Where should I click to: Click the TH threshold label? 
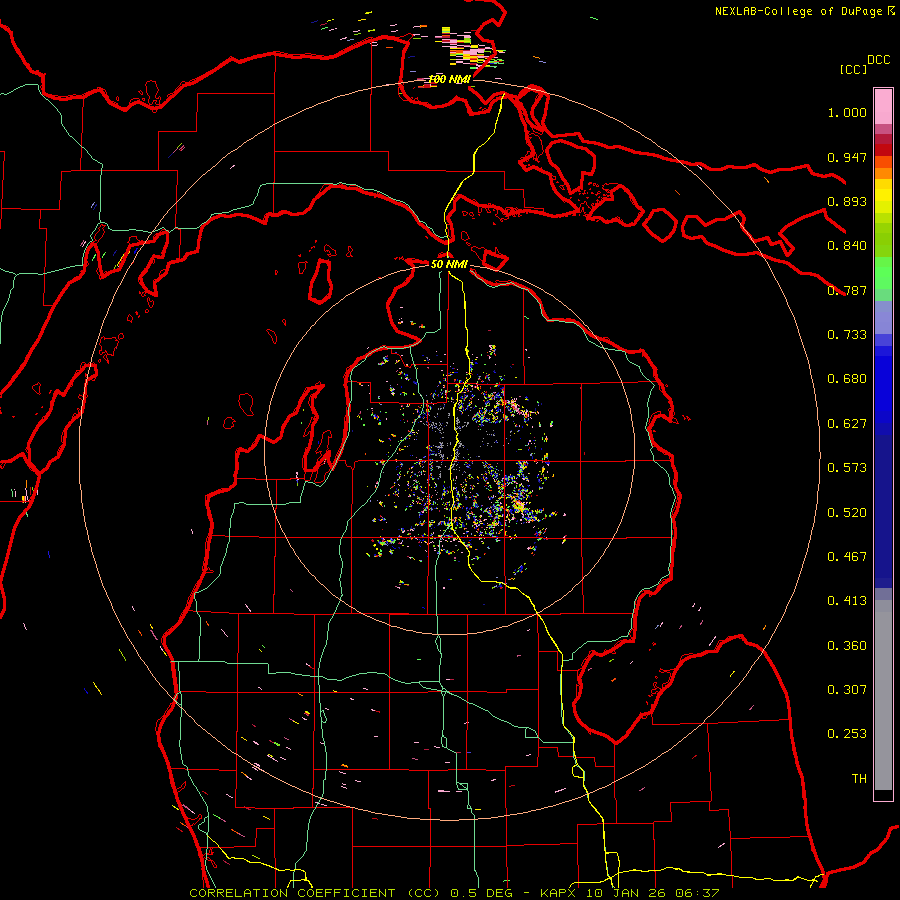[x=859, y=779]
